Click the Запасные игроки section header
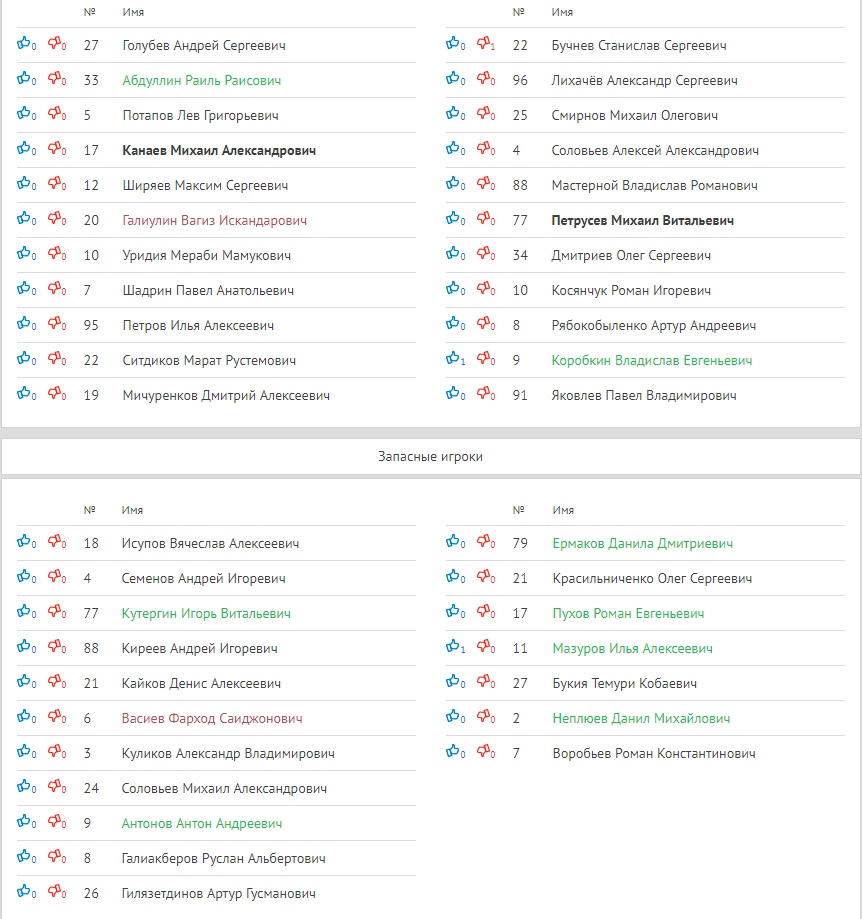 431,456
